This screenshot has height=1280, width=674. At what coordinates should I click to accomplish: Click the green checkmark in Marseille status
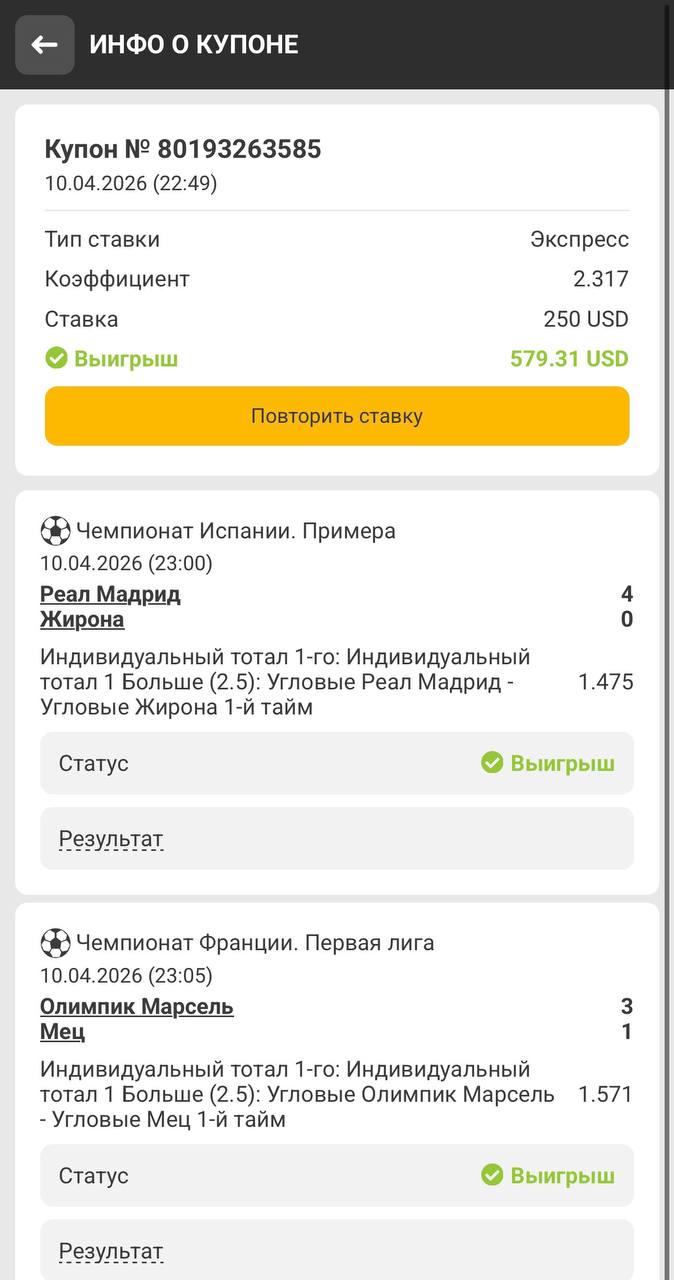pyautogui.click(x=492, y=1175)
